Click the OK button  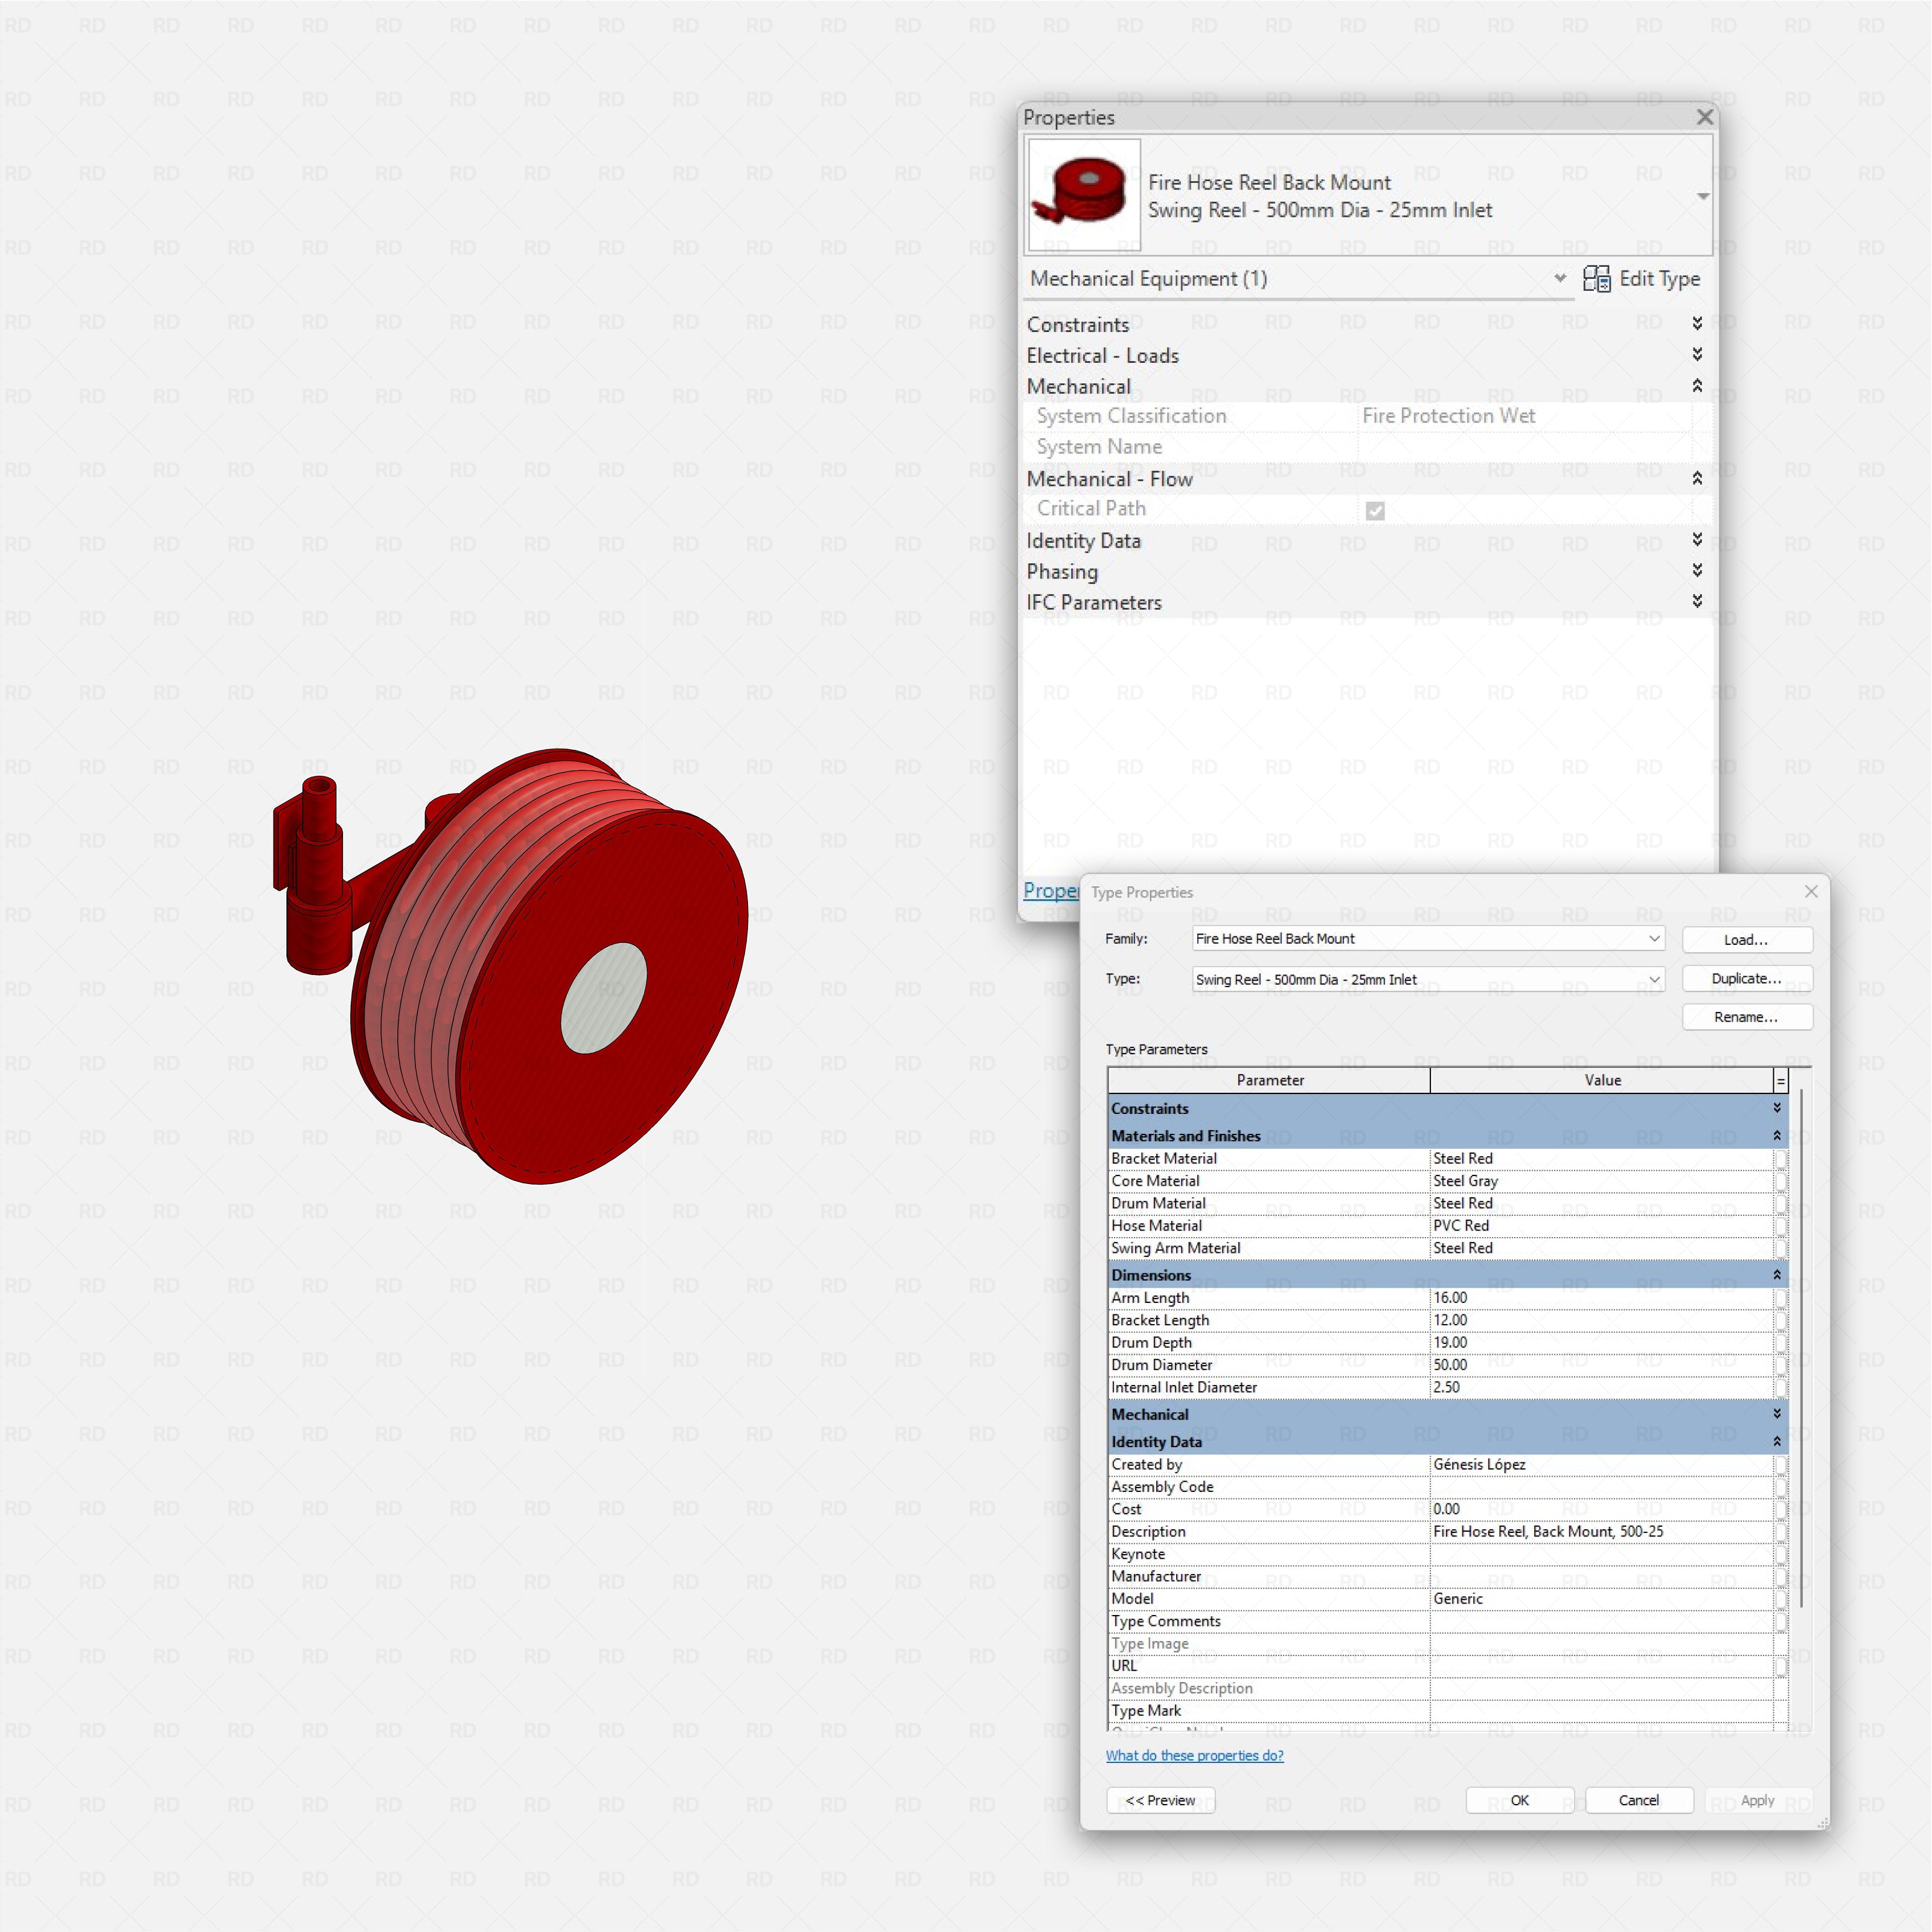pos(1519,1800)
